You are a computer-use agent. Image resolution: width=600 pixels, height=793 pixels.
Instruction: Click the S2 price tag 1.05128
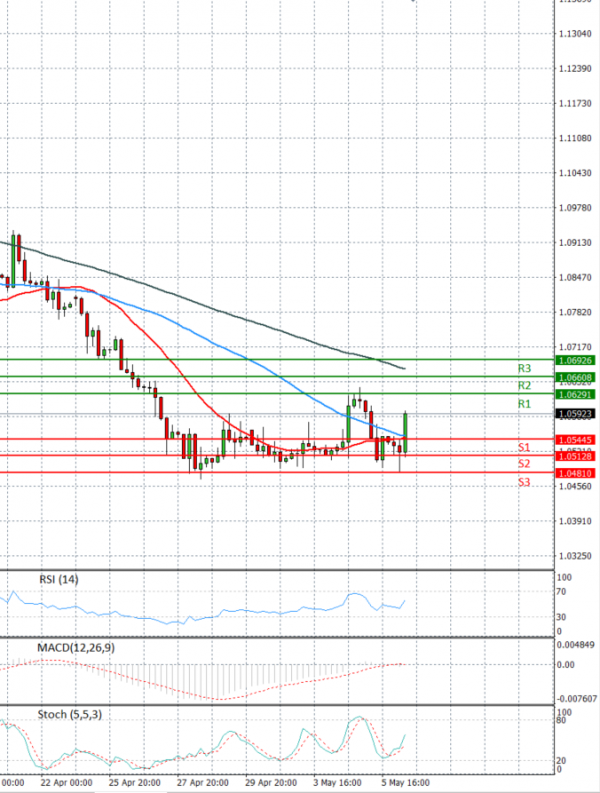(575, 457)
